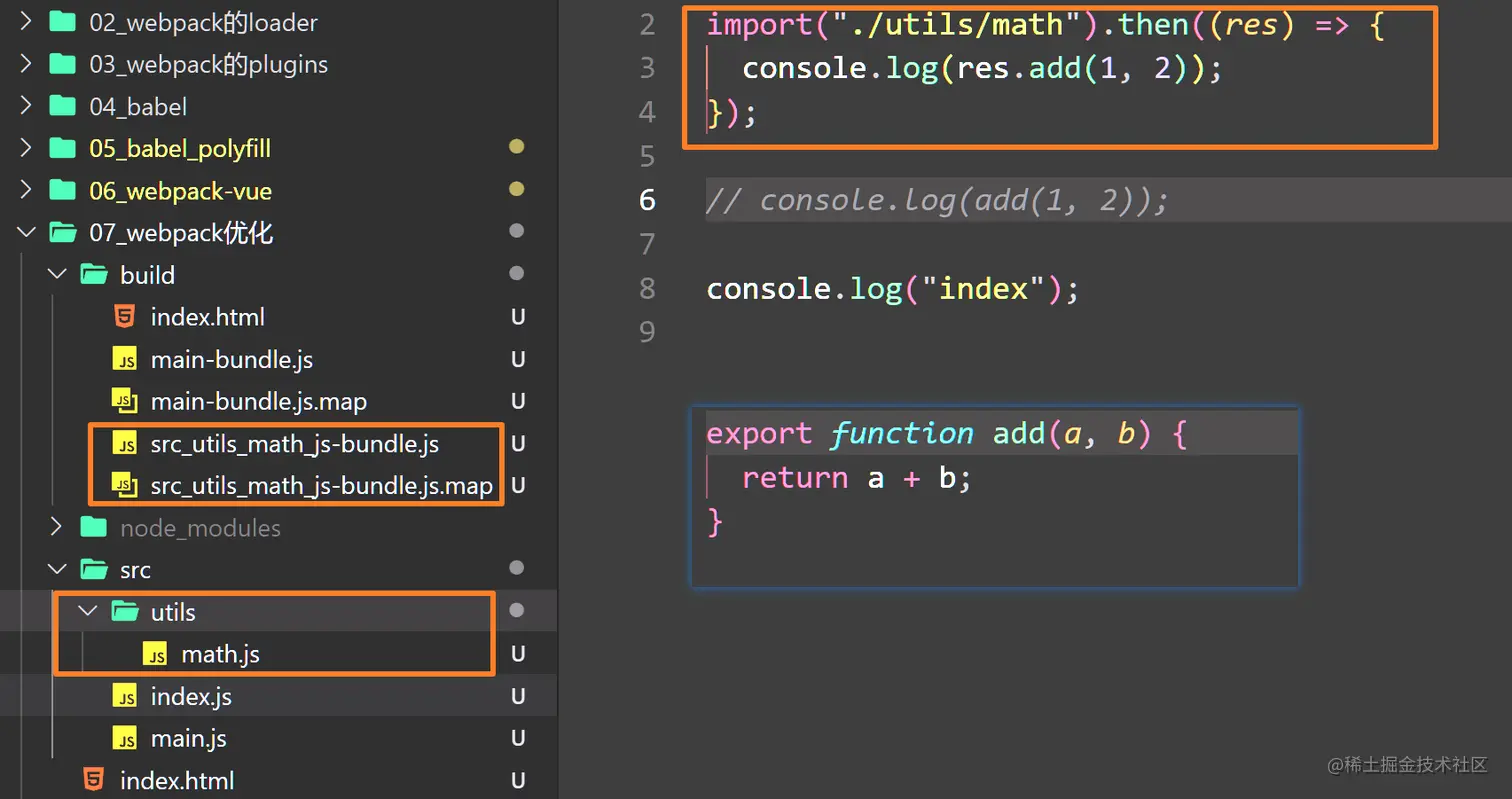
Task: Click the U git status of math.js
Action: (x=518, y=654)
